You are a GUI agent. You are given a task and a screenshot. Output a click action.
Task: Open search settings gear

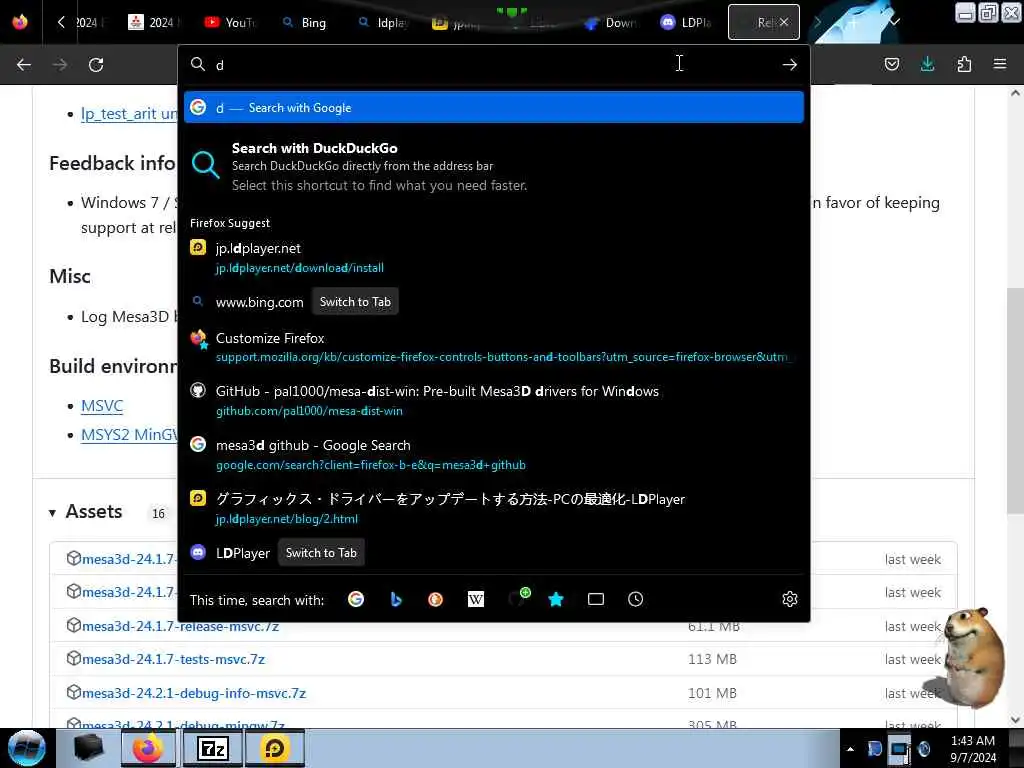tap(790, 599)
